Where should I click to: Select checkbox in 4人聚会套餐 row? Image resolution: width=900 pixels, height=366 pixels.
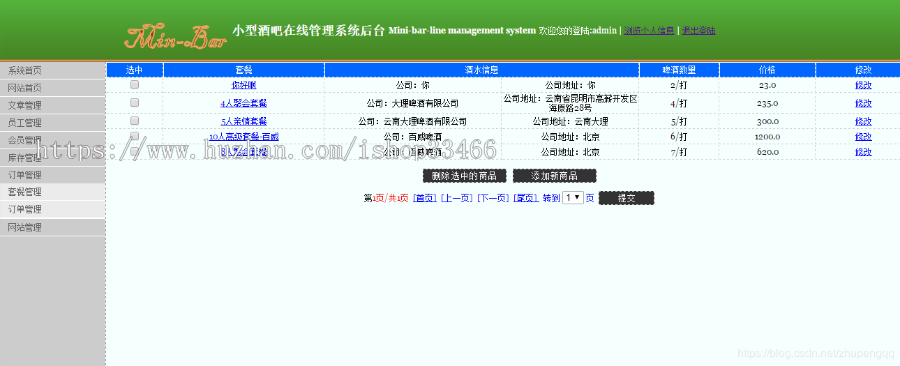(134, 102)
